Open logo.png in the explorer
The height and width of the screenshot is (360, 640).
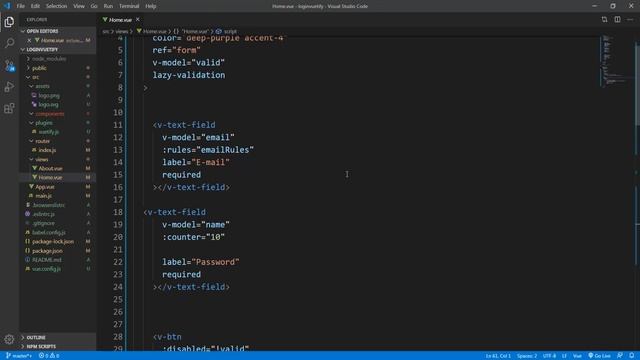(57, 96)
